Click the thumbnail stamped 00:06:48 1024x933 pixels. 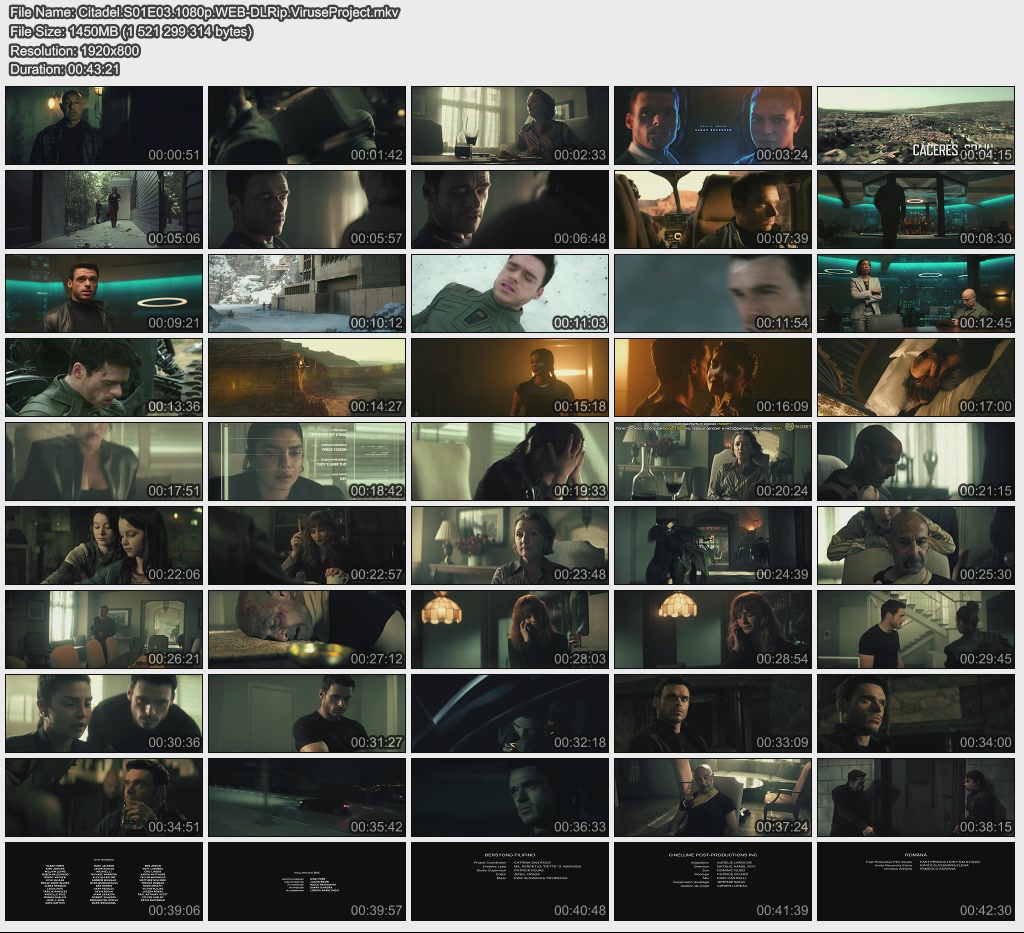(x=510, y=210)
